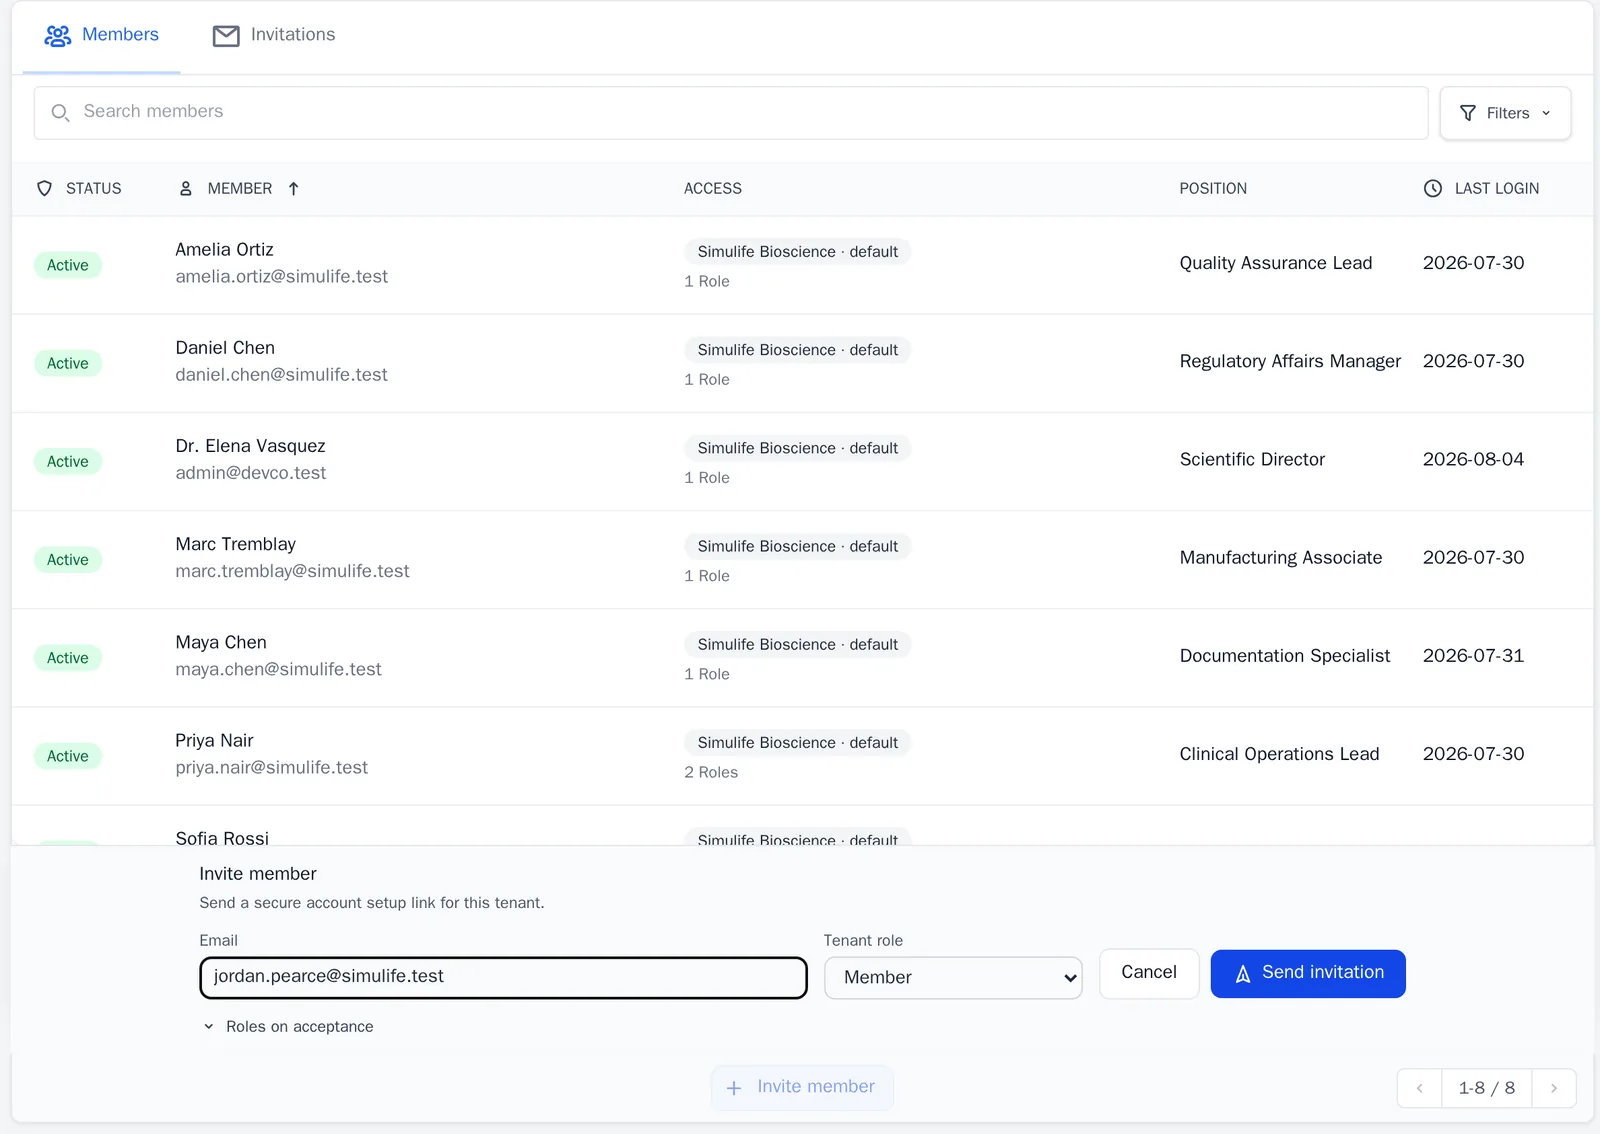The height and width of the screenshot is (1134, 1600).
Task: Switch to the Invitations tab
Action: [x=274, y=35]
